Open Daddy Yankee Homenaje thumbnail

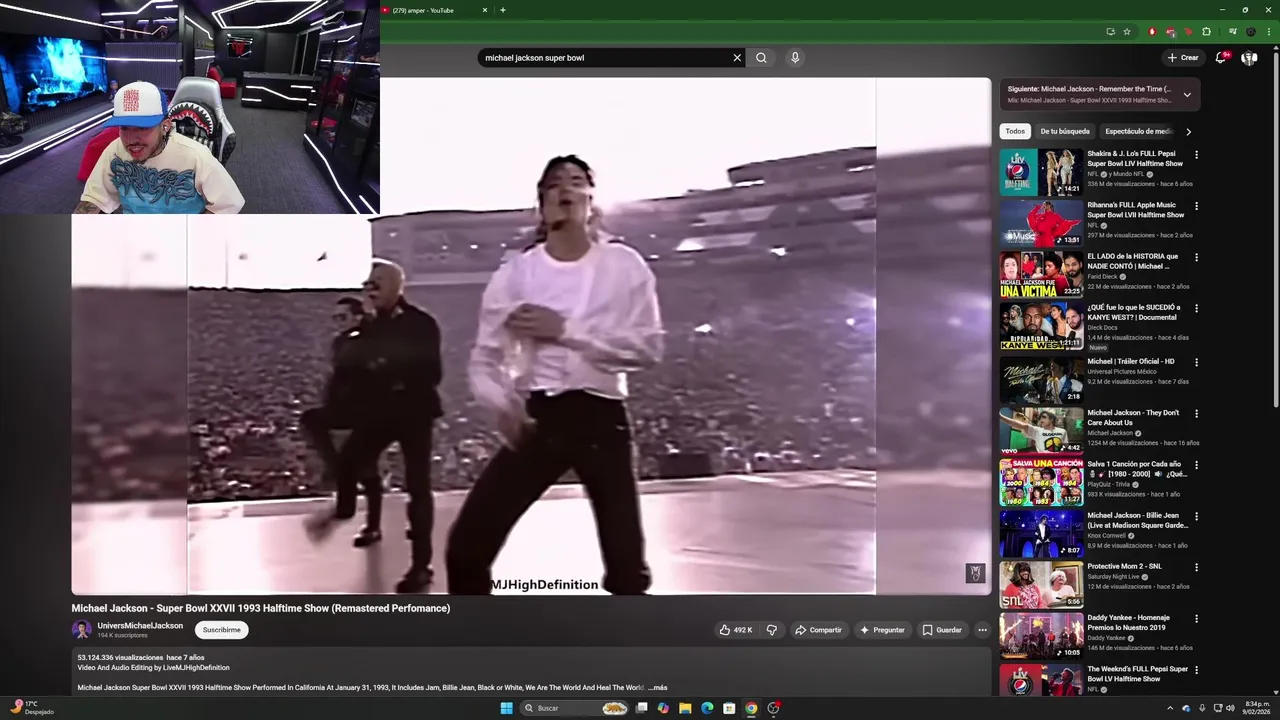tap(1041, 635)
